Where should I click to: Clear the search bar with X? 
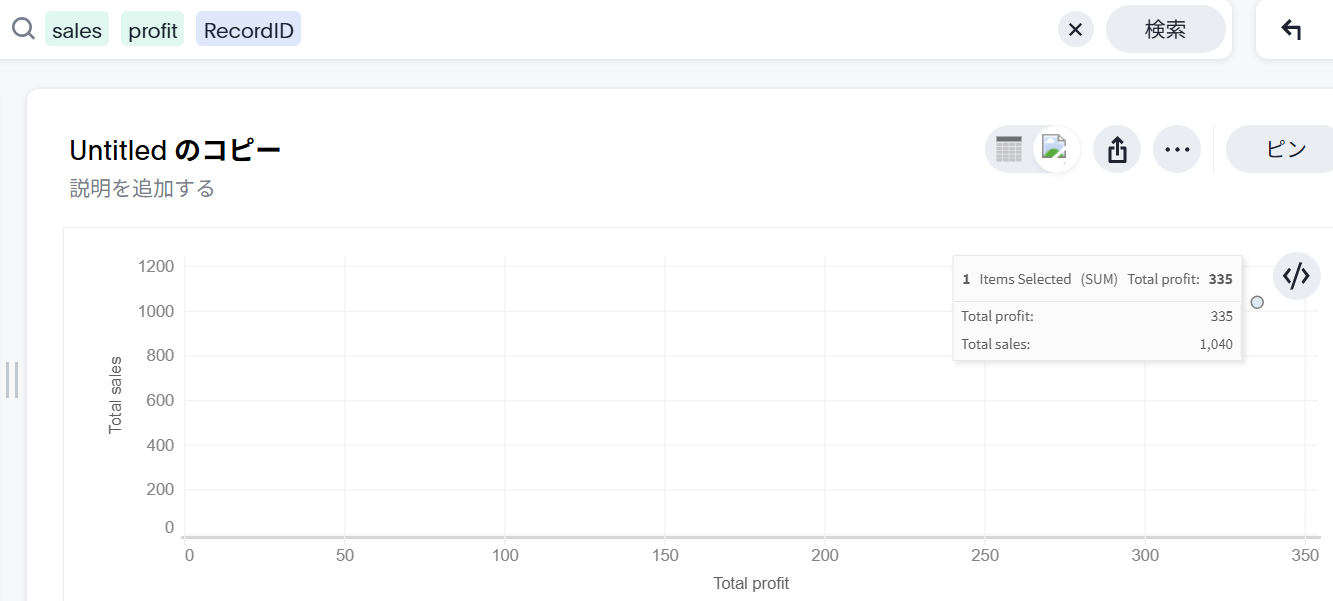(x=1075, y=30)
